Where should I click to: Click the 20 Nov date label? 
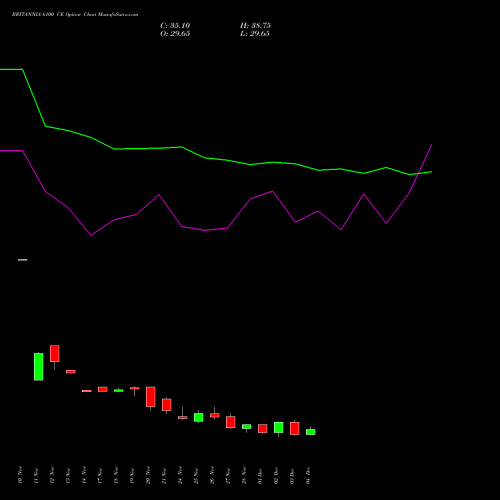(148, 475)
